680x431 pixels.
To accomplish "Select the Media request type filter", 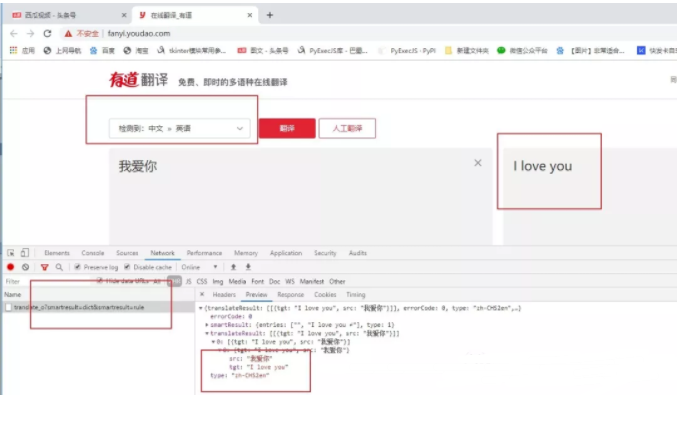I will point(237,281).
